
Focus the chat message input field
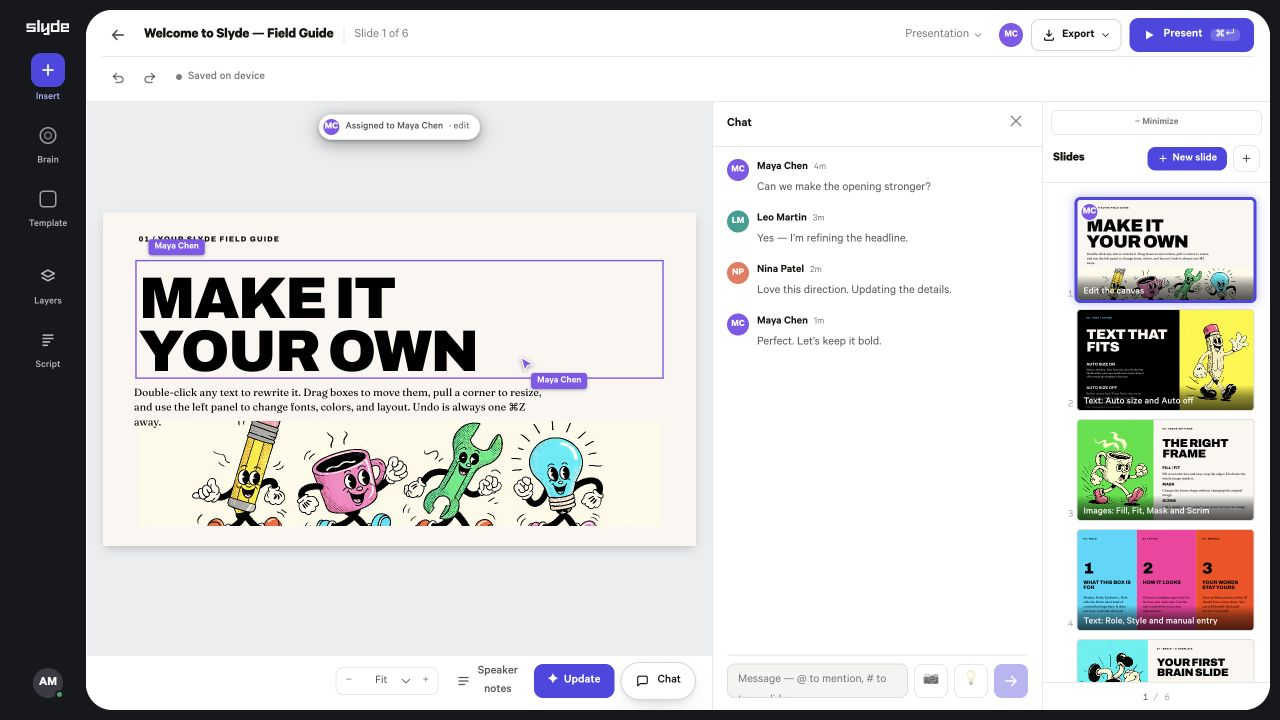(817, 680)
